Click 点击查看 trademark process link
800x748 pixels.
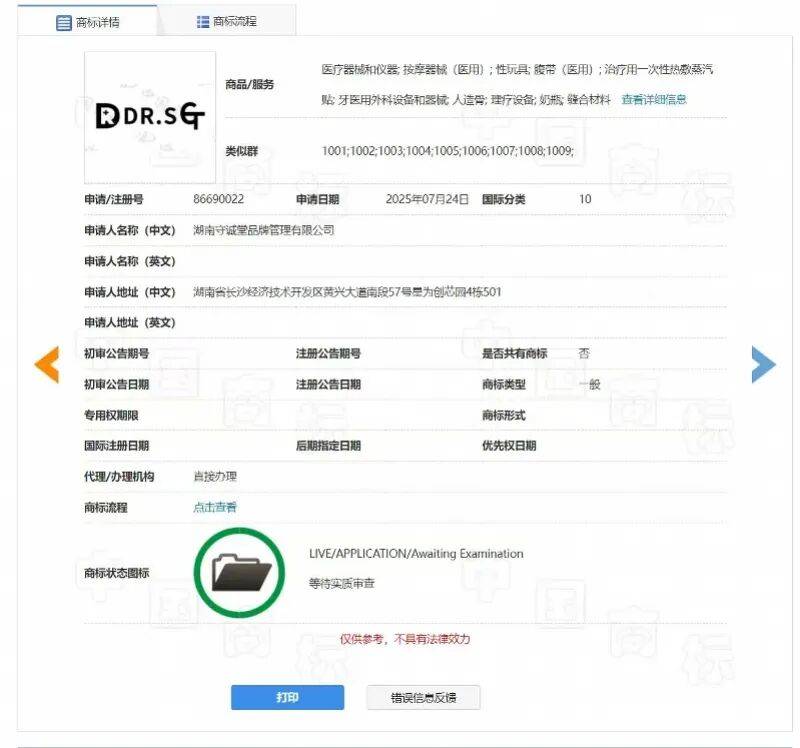click(215, 507)
